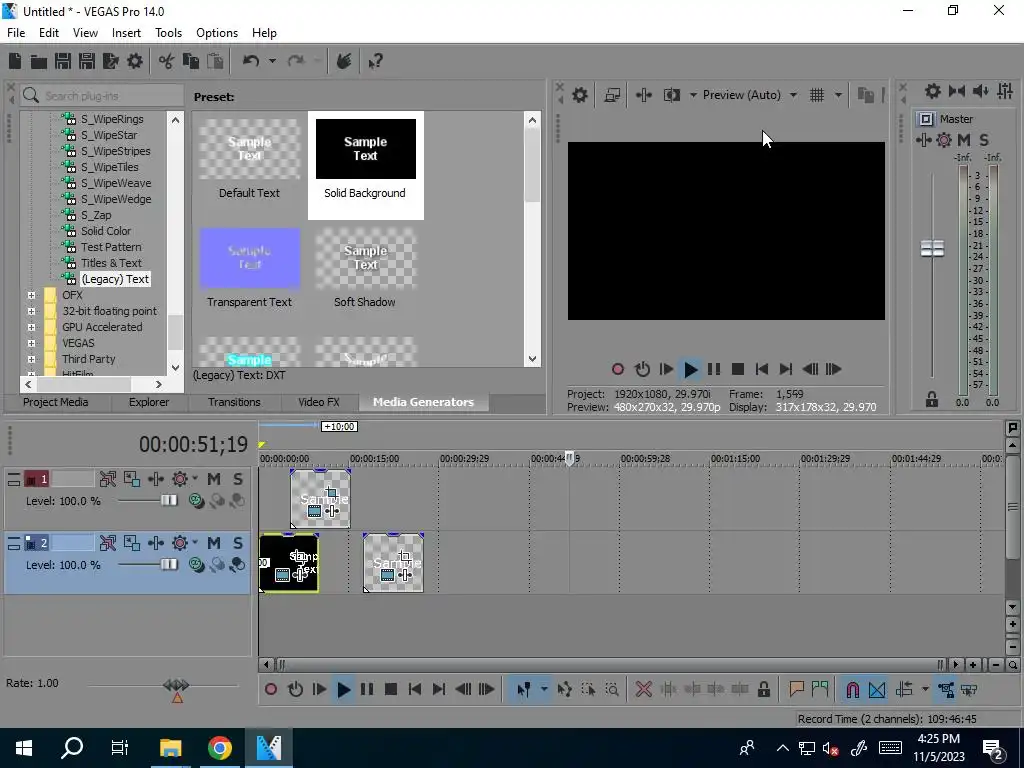Insert marker with flag icon in timeline toolbar
The height and width of the screenshot is (768, 1024).
[x=796, y=690]
